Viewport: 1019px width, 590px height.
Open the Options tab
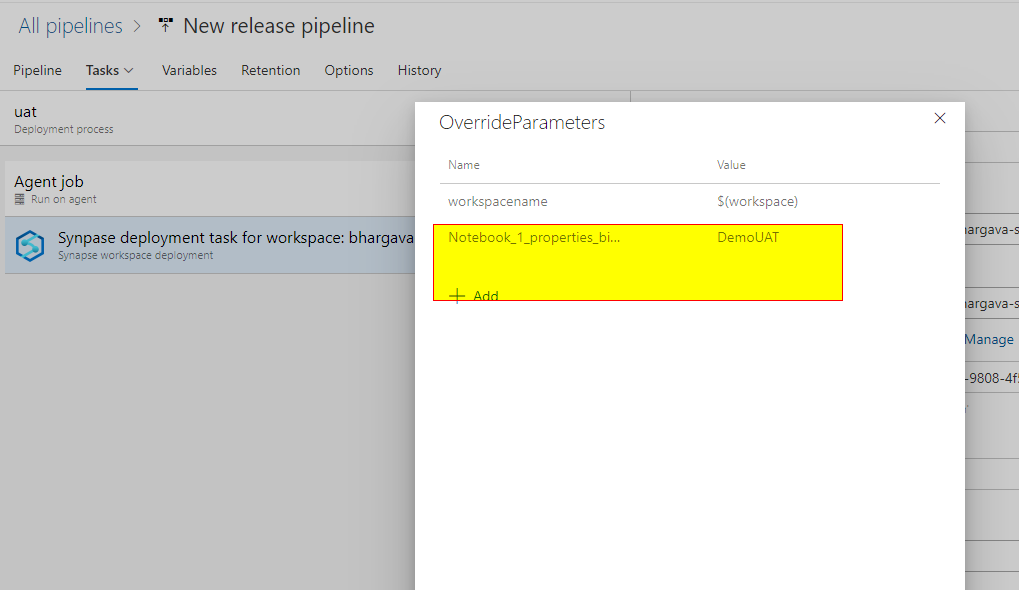pyautogui.click(x=348, y=70)
